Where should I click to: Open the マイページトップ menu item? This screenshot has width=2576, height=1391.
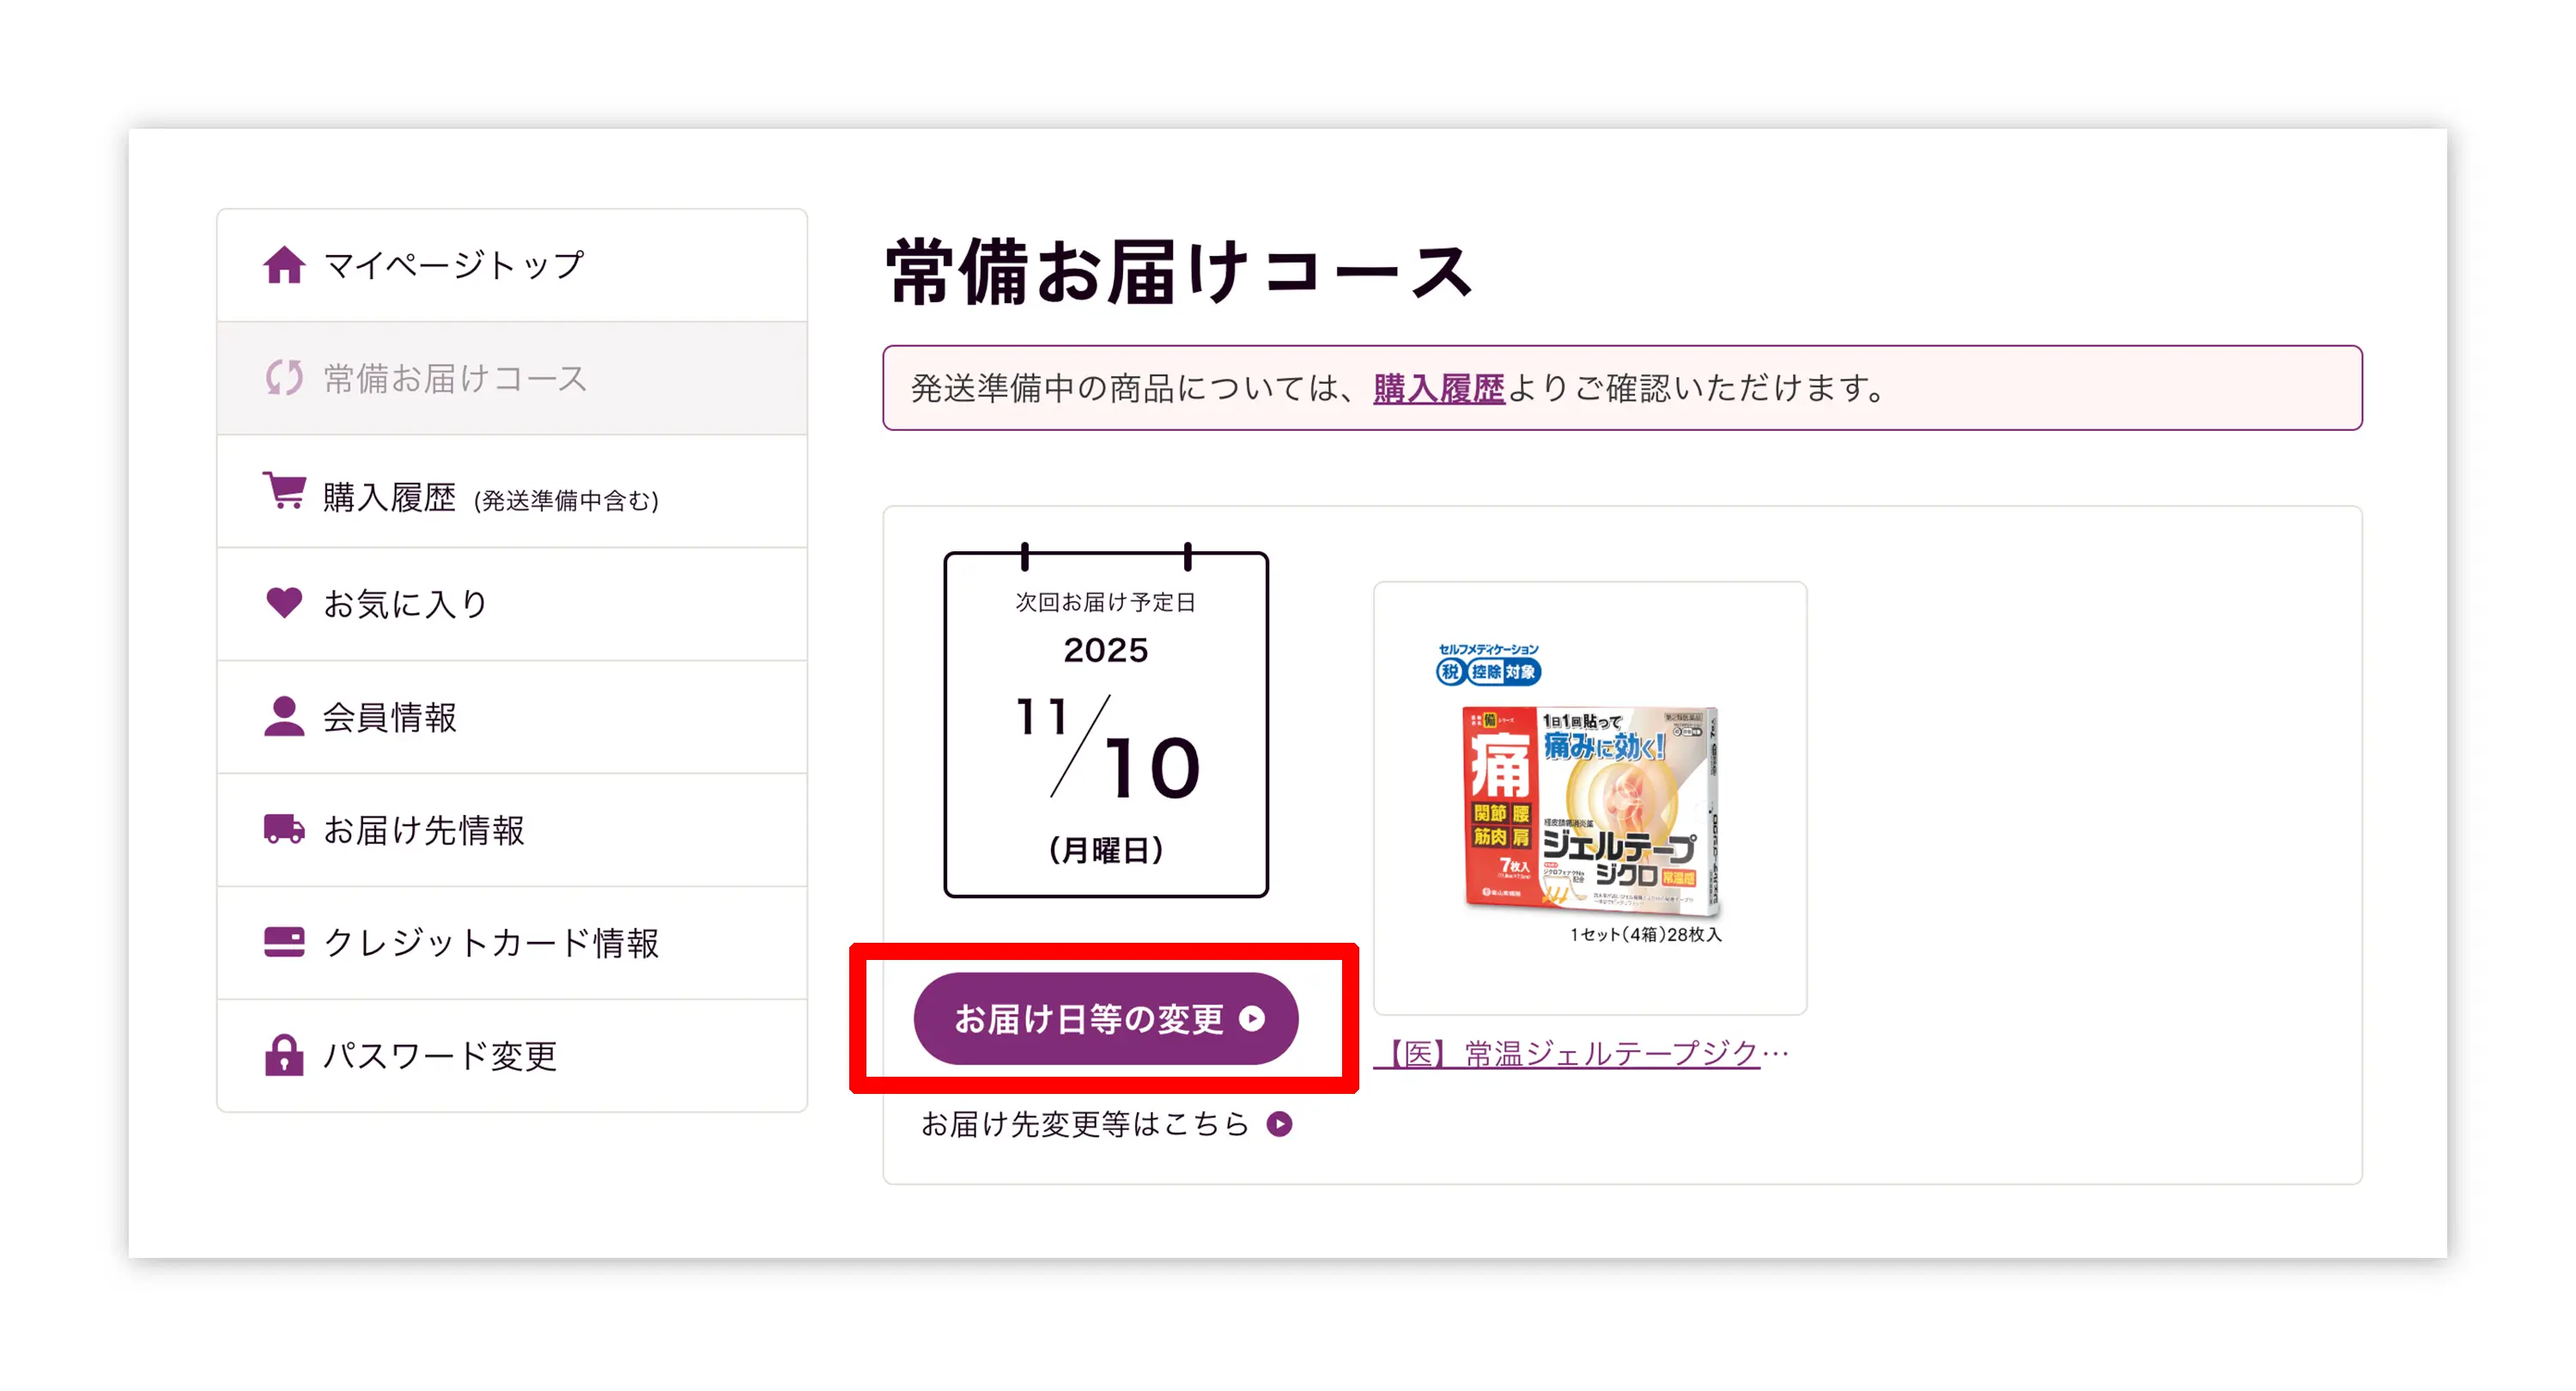(x=512, y=265)
